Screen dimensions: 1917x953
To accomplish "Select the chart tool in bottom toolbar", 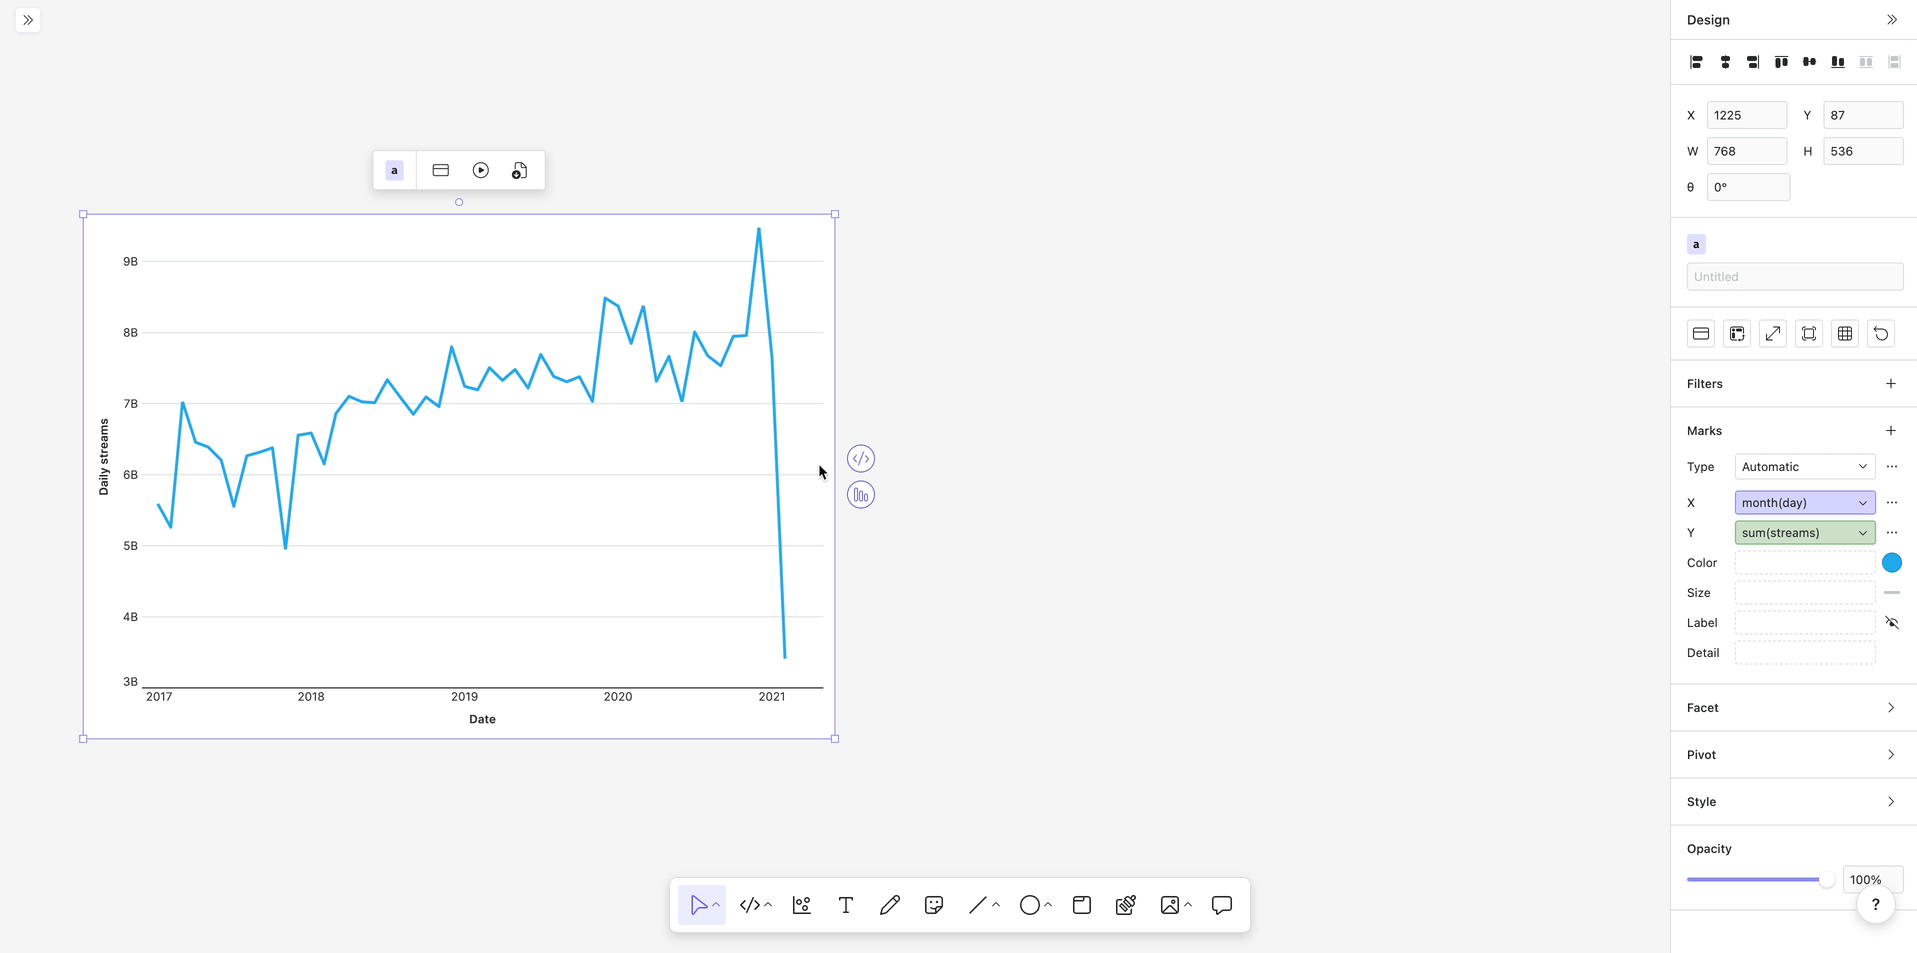I will tap(802, 906).
